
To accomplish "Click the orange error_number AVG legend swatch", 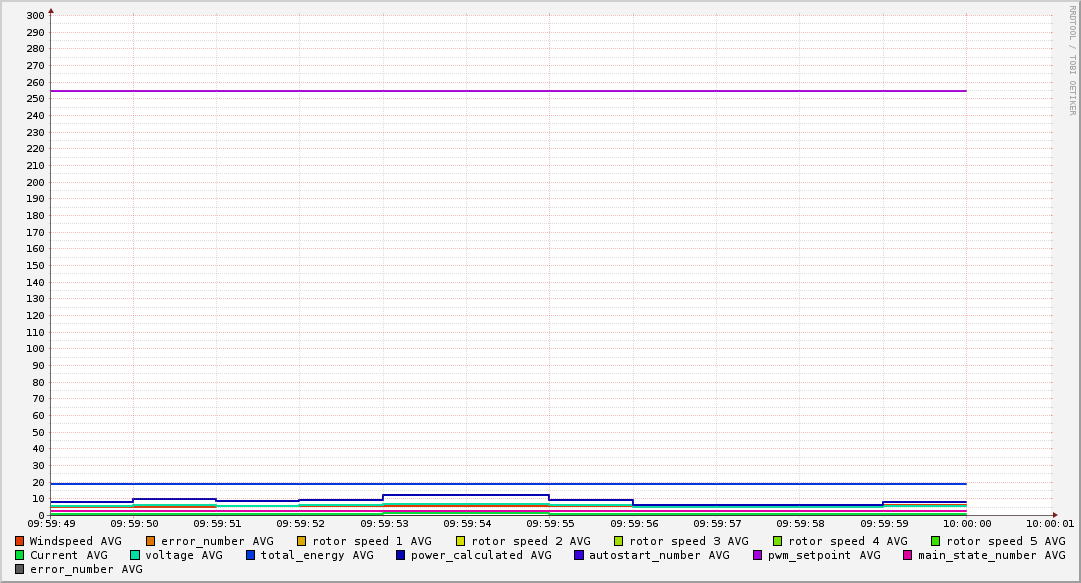I will [150, 541].
